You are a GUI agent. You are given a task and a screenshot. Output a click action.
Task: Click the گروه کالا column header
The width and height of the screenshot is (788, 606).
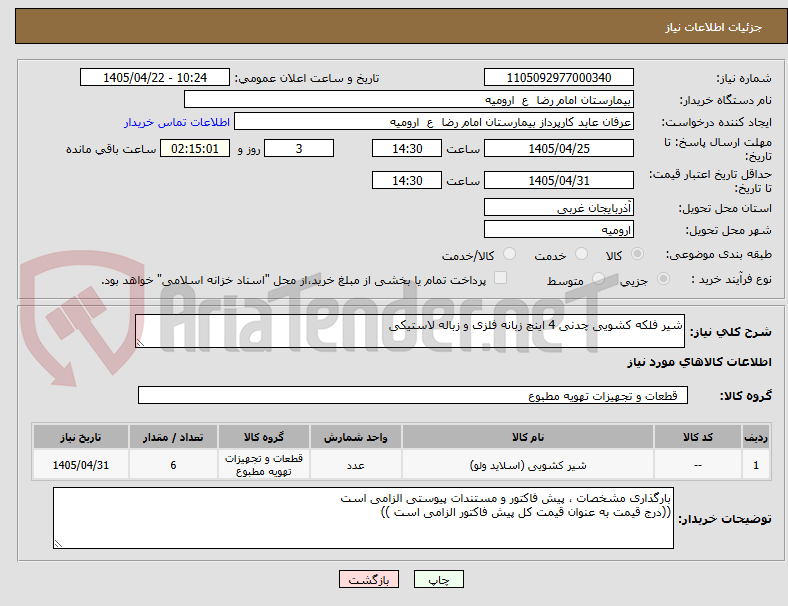click(264, 437)
